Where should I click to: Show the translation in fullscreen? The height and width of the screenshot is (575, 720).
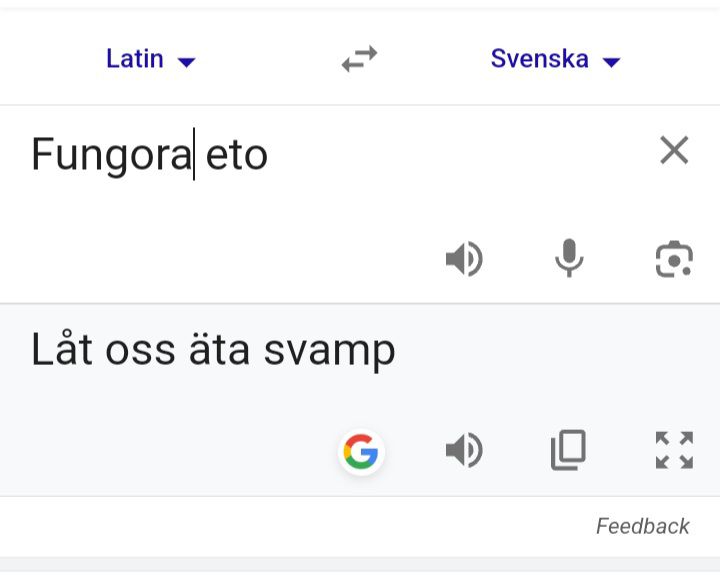(674, 451)
